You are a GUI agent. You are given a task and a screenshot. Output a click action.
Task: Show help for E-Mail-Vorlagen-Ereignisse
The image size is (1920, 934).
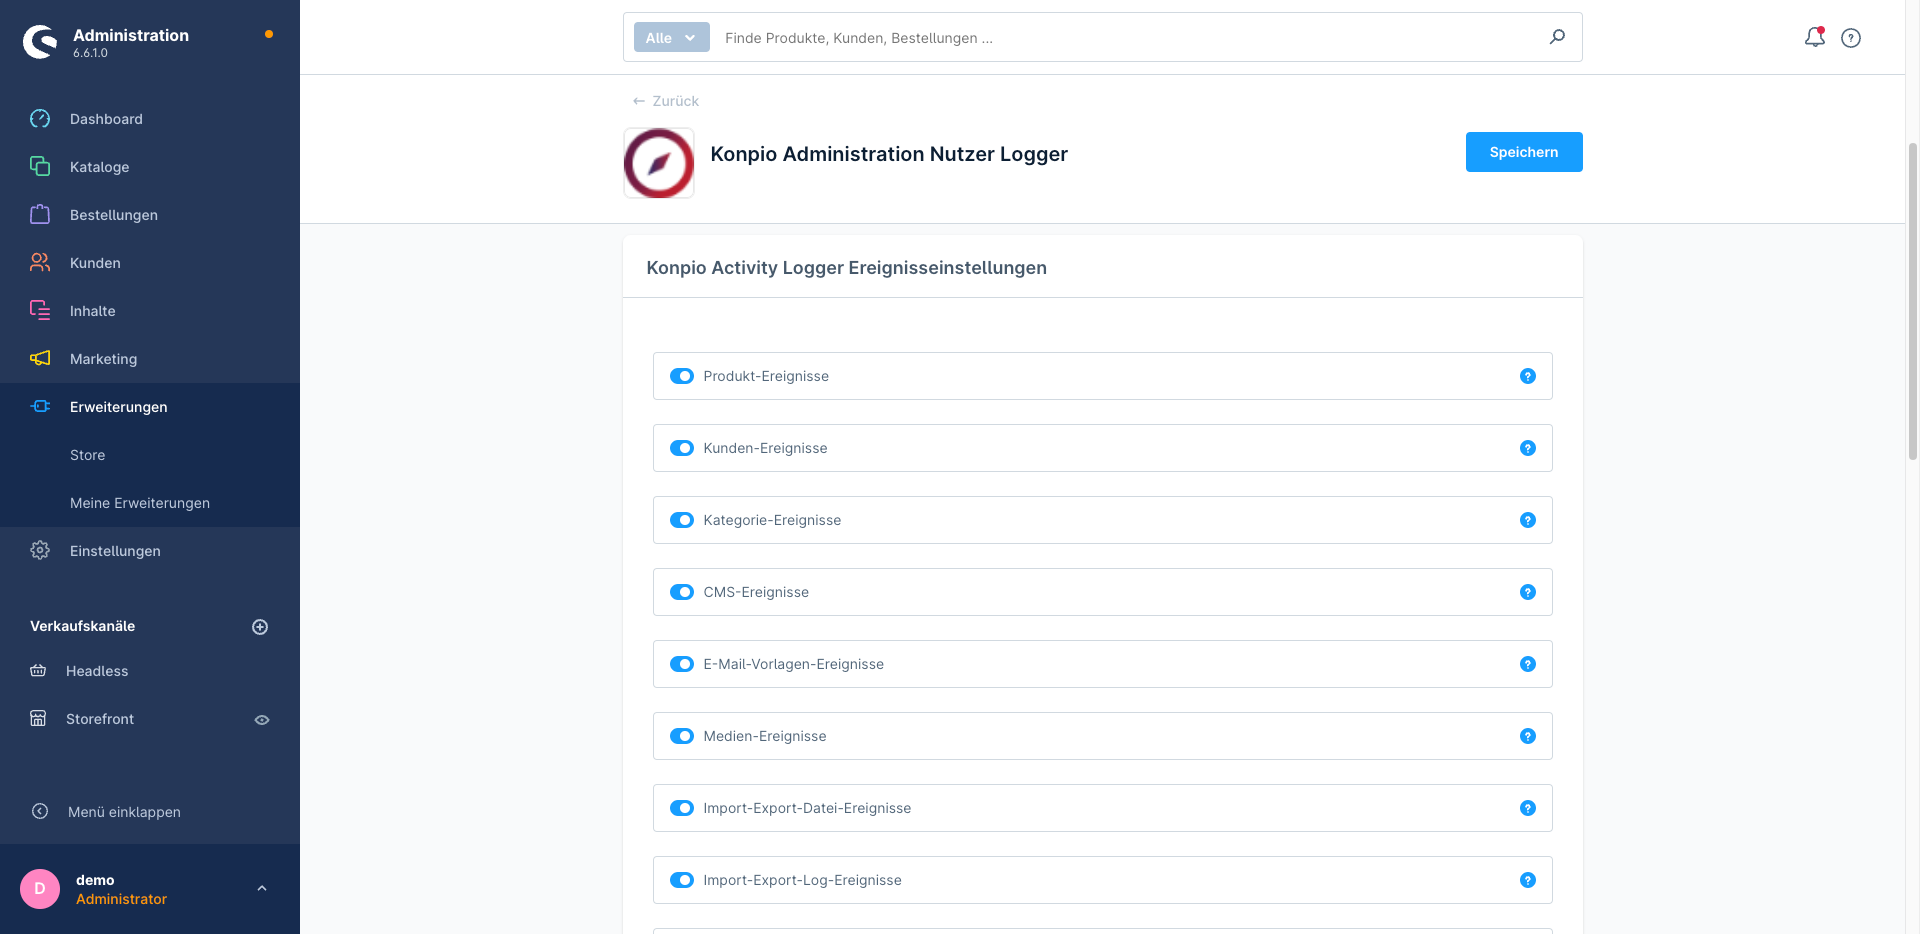[x=1528, y=664]
